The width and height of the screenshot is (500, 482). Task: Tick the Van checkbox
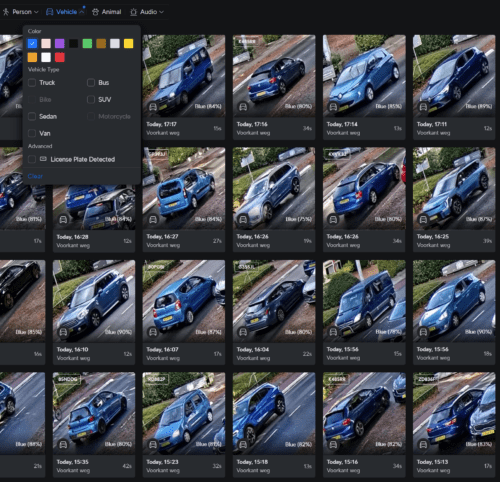click(32, 133)
